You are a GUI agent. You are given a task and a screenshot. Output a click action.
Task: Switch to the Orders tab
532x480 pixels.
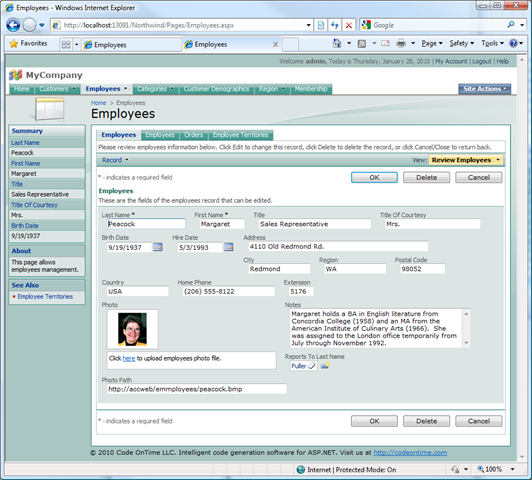pyautogui.click(x=193, y=135)
